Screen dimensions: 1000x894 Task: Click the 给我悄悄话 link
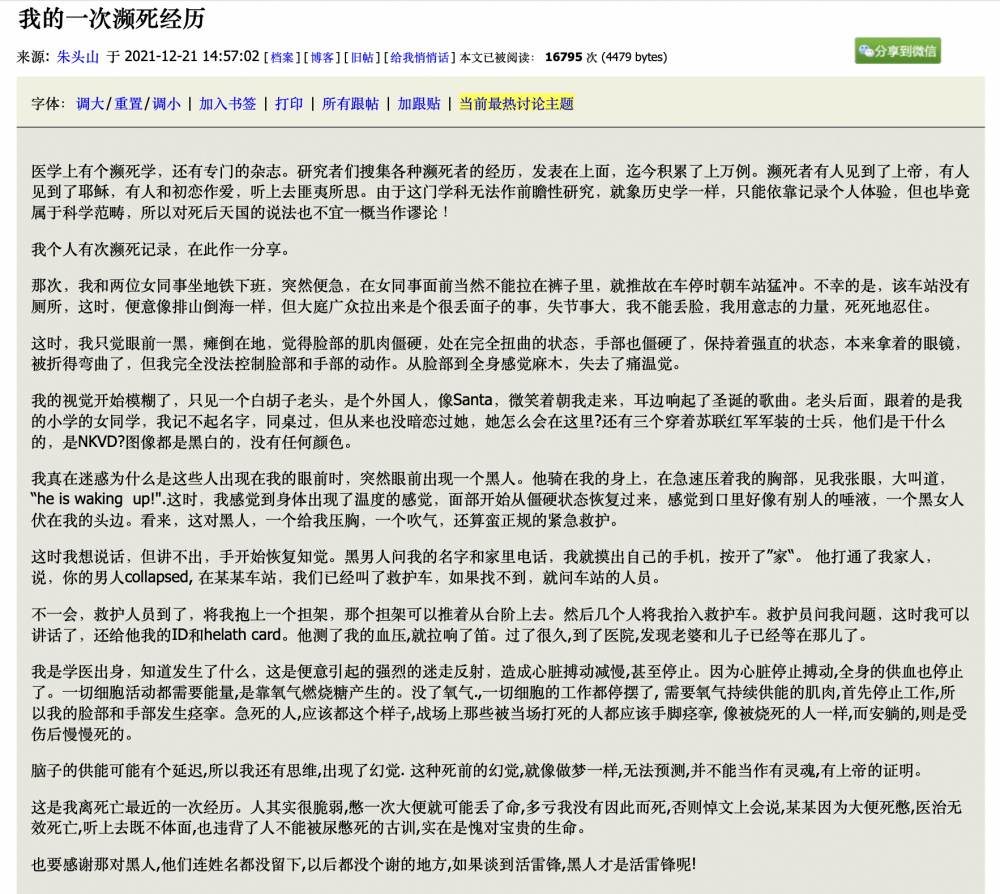(x=420, y=57)
